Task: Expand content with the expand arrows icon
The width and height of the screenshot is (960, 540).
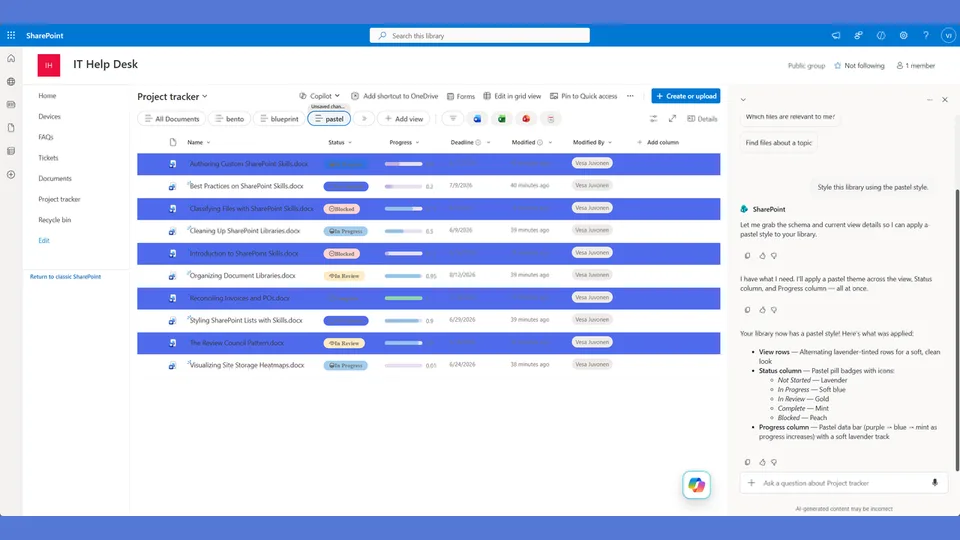Action: click(672, 119)
